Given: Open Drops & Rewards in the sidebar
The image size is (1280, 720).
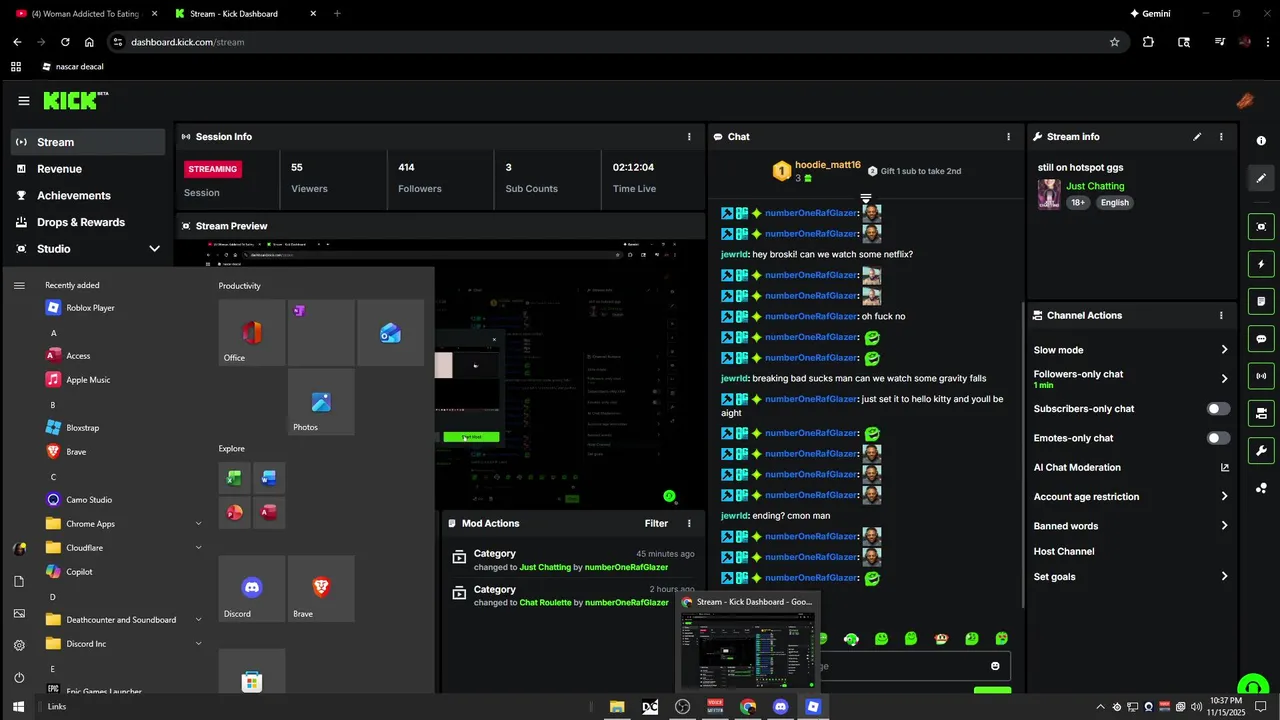Looking at the screenshot, I should [x=88, y=222].
